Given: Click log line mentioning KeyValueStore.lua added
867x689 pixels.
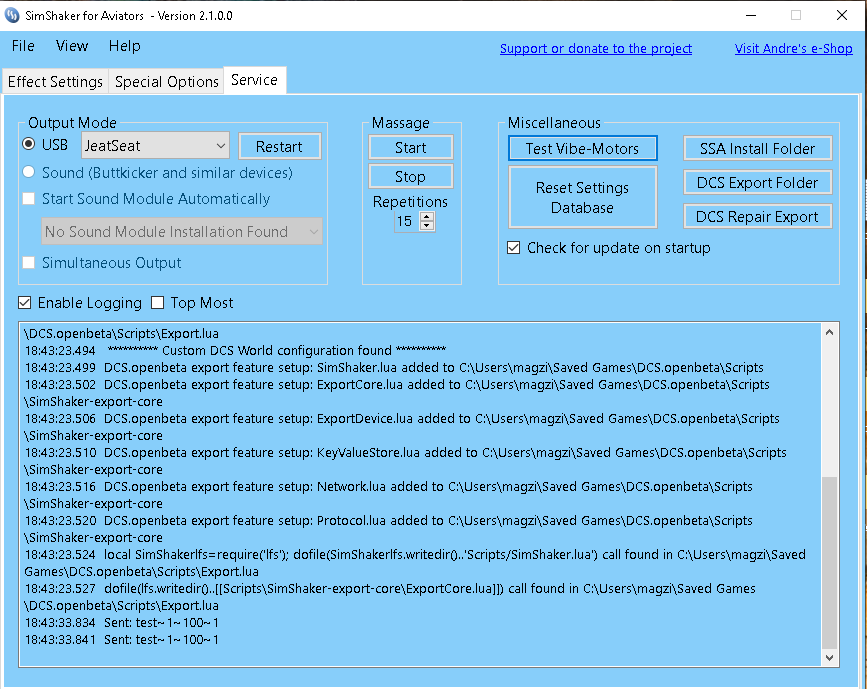Looking at the screenshot, I should pos(405,461).
